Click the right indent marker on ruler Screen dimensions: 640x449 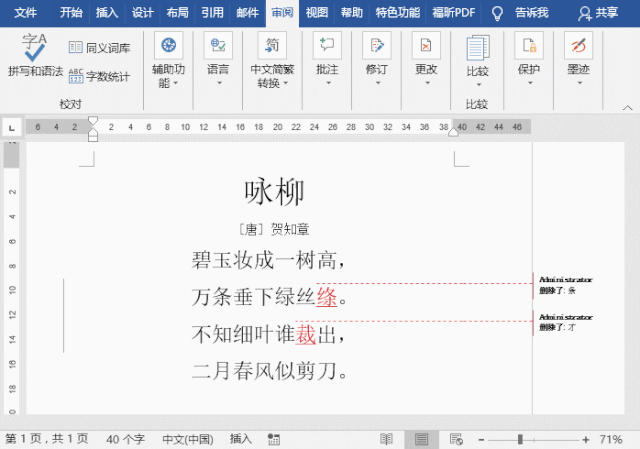(x=453, y=132)
